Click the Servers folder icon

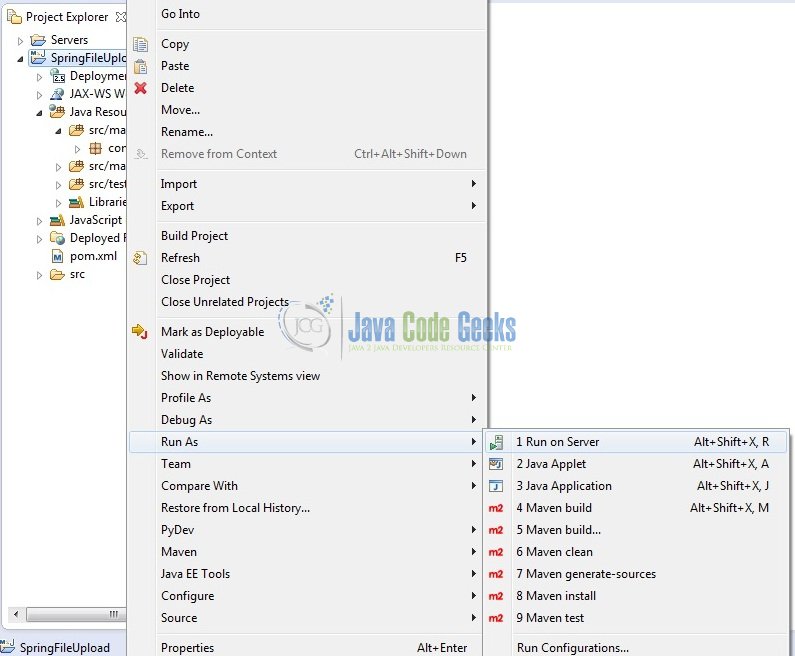point(38,40)
